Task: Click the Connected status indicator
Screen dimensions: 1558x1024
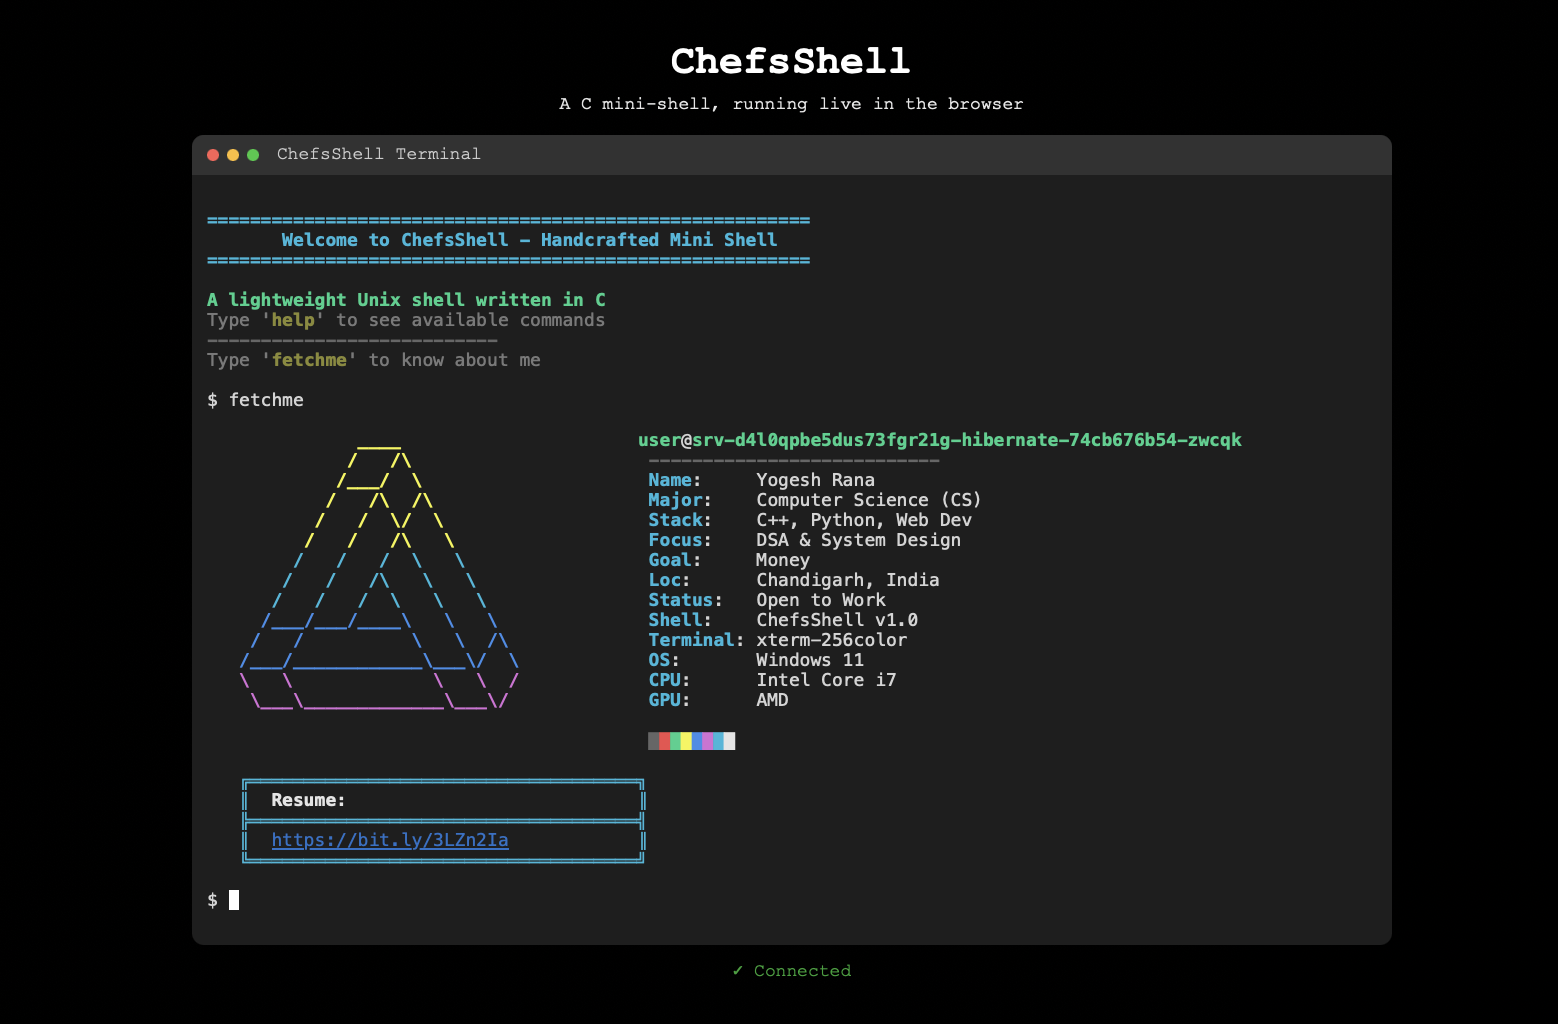Action: pyautogui.click(x=791, y=971)
